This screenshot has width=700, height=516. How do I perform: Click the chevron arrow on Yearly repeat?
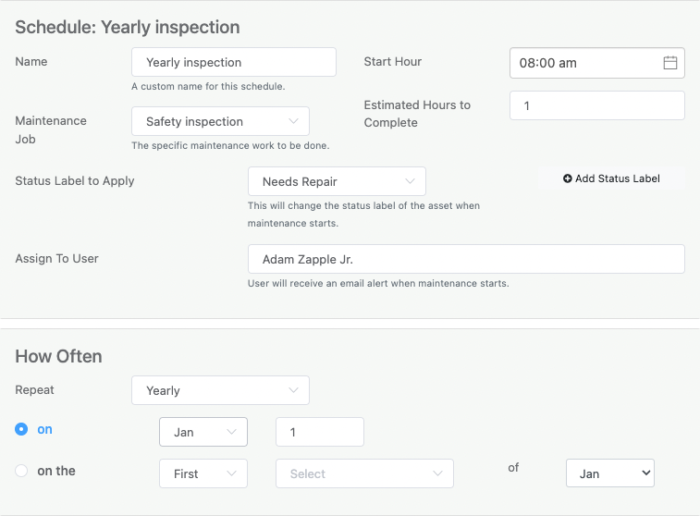click(x=293, y=391)
